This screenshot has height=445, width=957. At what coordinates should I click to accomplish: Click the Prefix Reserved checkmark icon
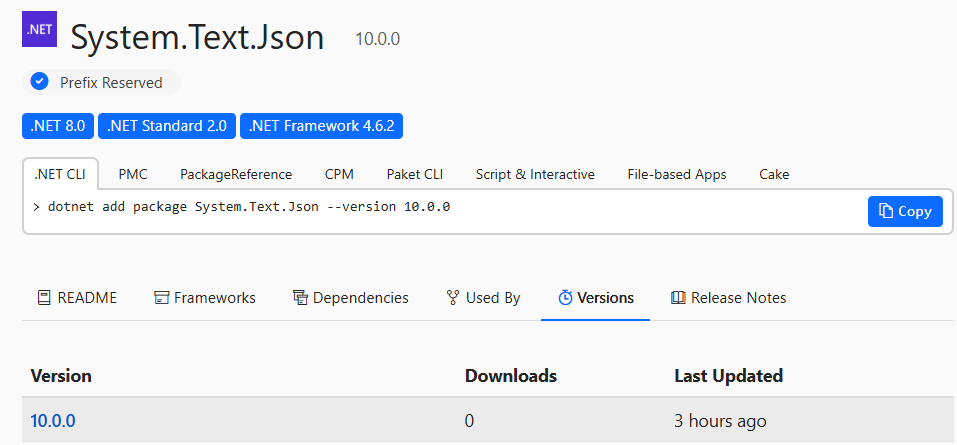click(x=40, y=82)
